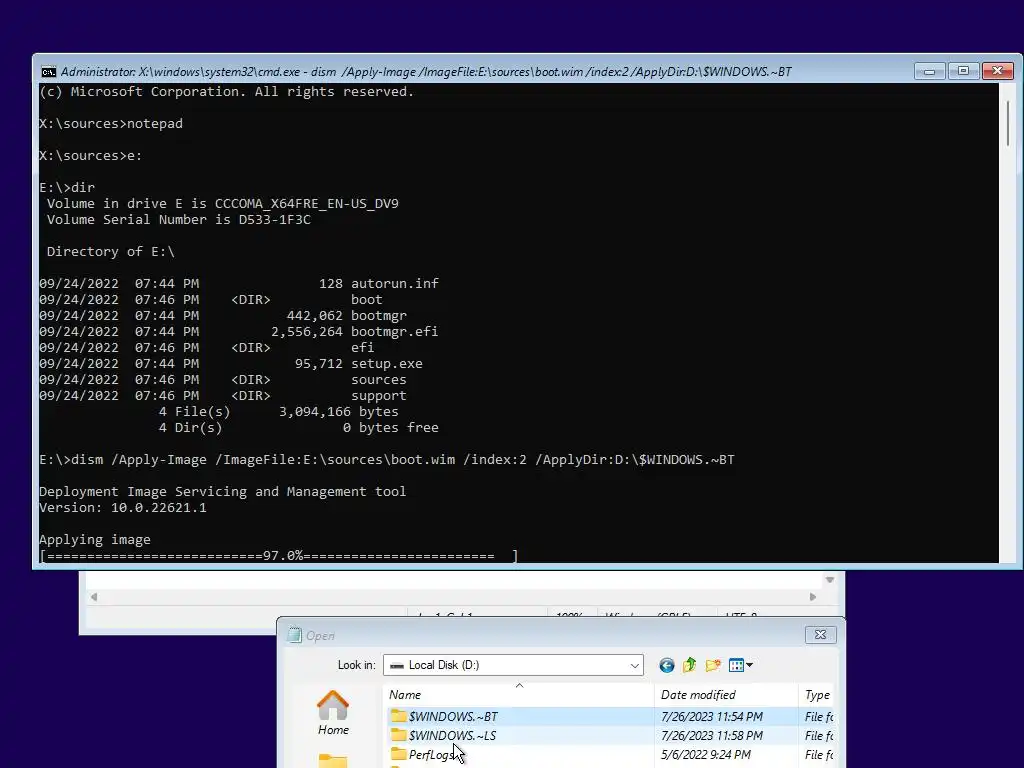
Task: Click the date 7/26/2023 11:58 PM cell
Action: pyautogui.click(x=712, y=735)
